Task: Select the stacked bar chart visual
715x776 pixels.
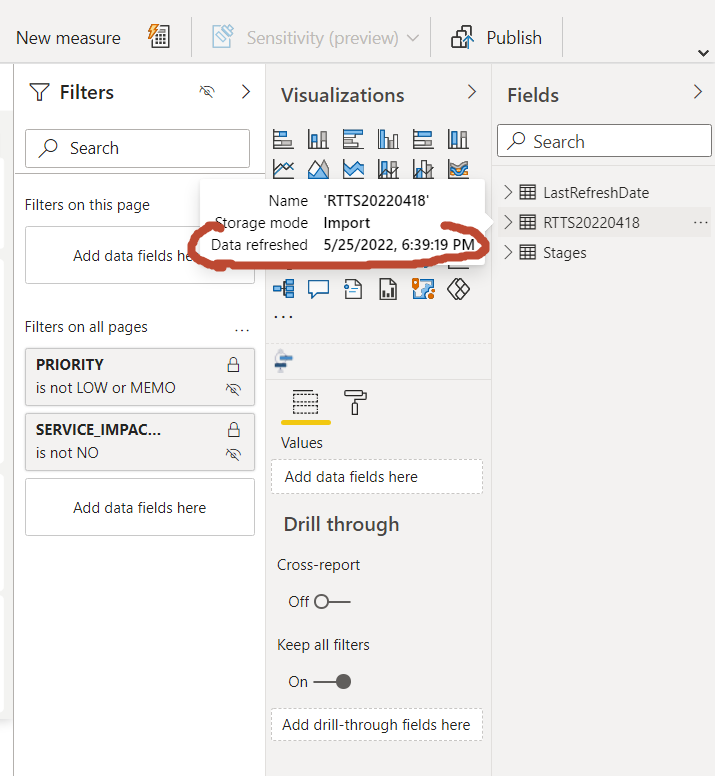Action: pos(283,139)
